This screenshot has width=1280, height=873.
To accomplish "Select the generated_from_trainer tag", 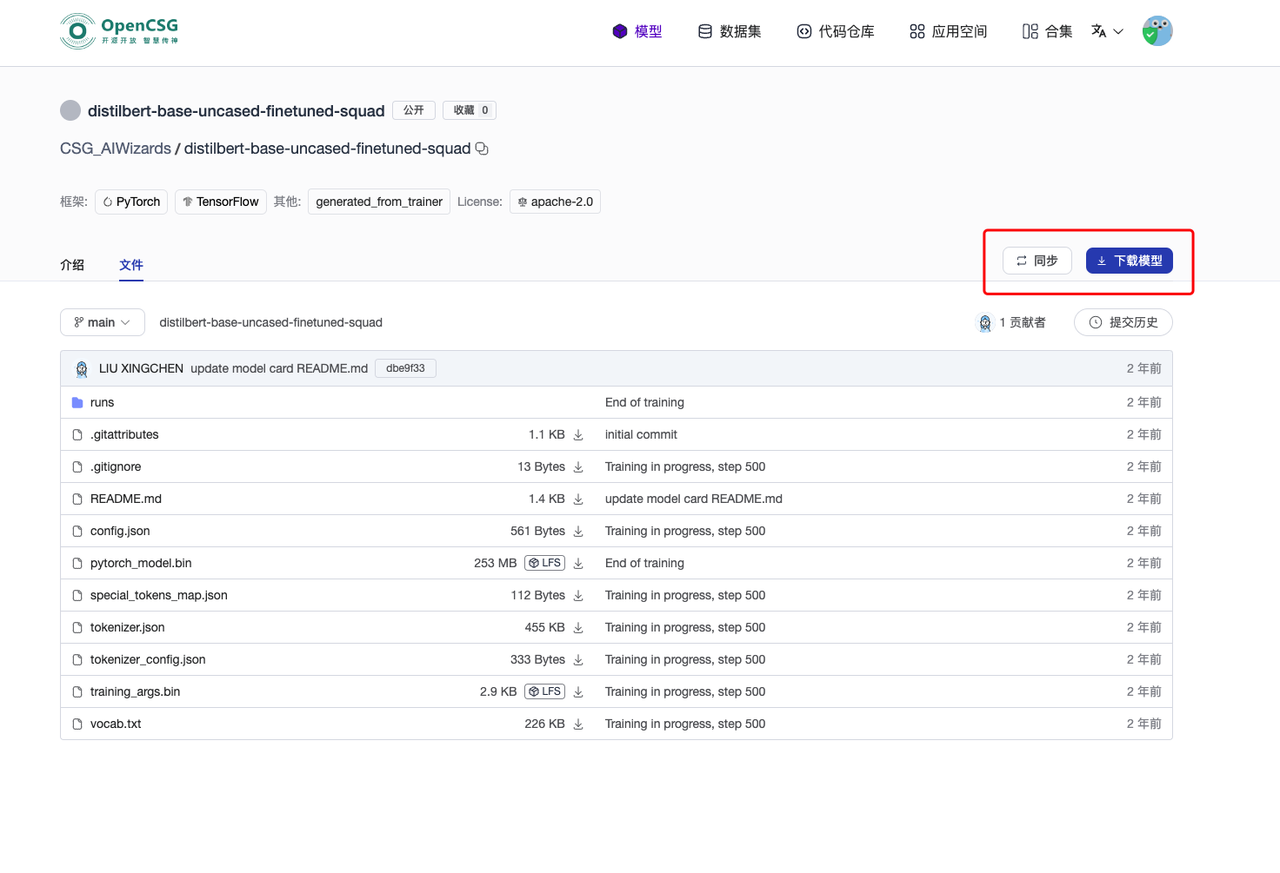I will [379, 201].
